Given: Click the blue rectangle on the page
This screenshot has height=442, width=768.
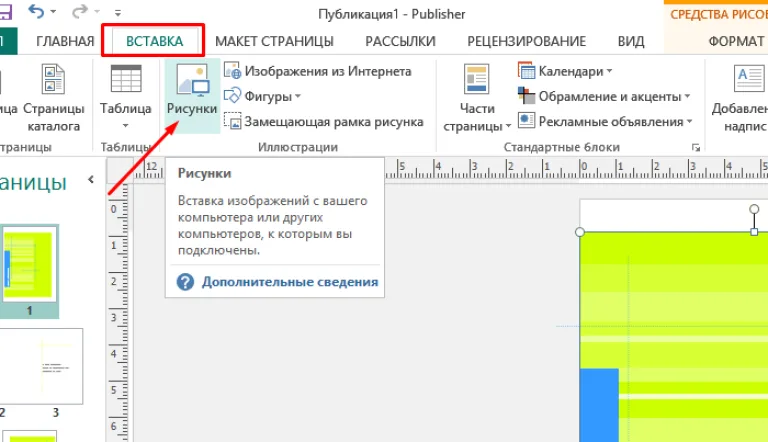Looking at the screenshot, I should [599, 405].
